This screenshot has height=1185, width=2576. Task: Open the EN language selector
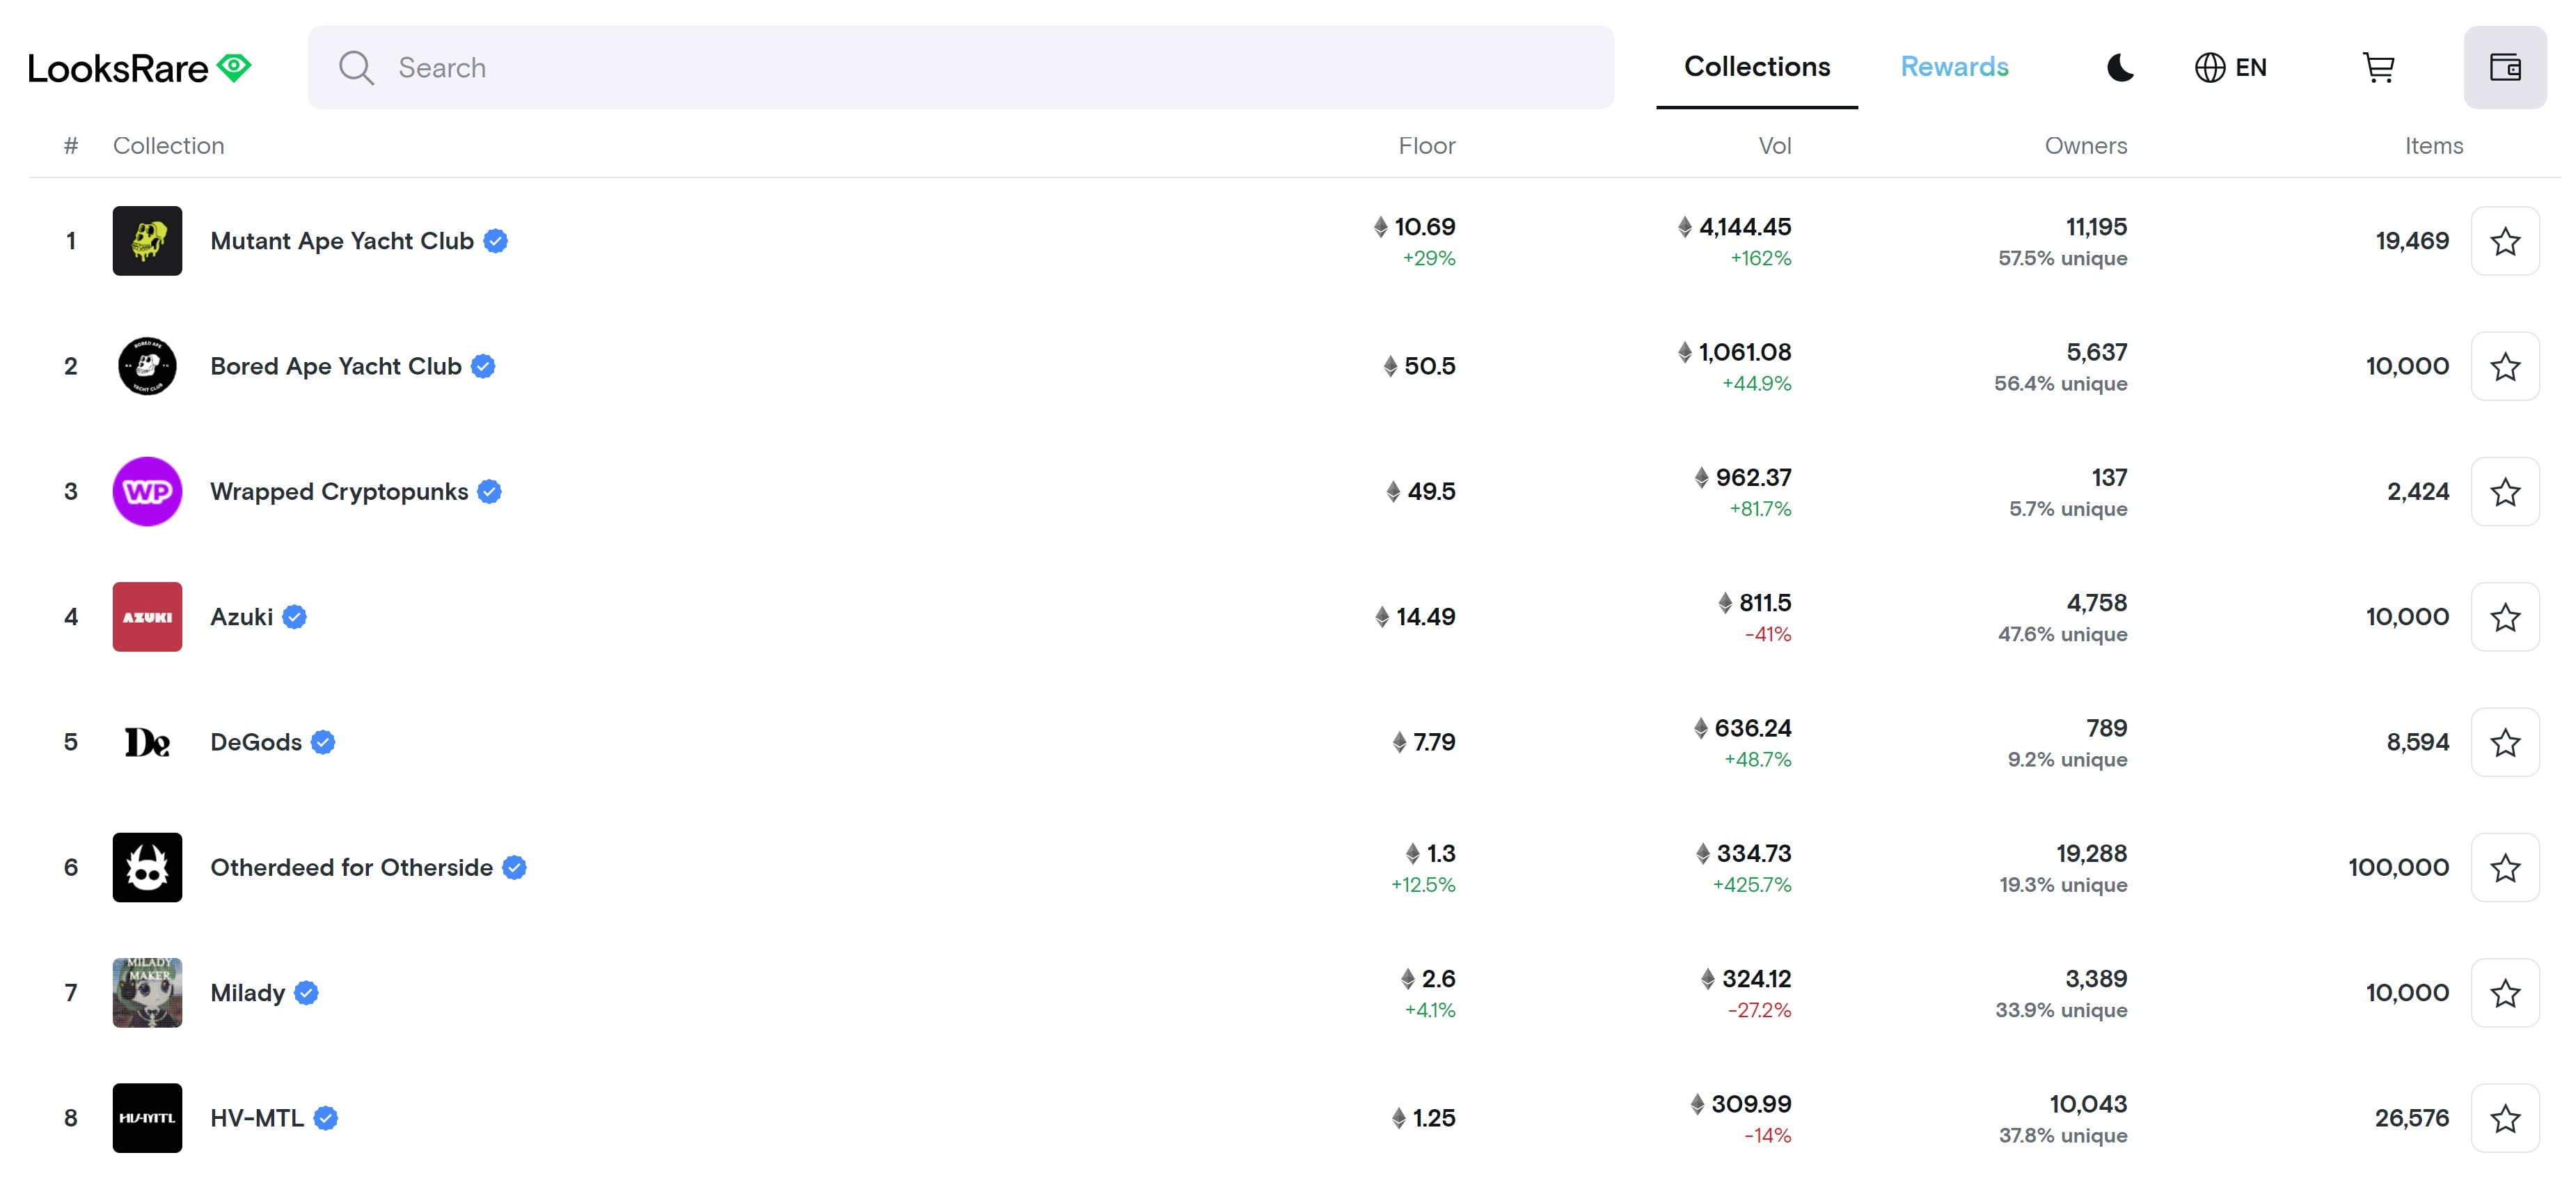2230,67
